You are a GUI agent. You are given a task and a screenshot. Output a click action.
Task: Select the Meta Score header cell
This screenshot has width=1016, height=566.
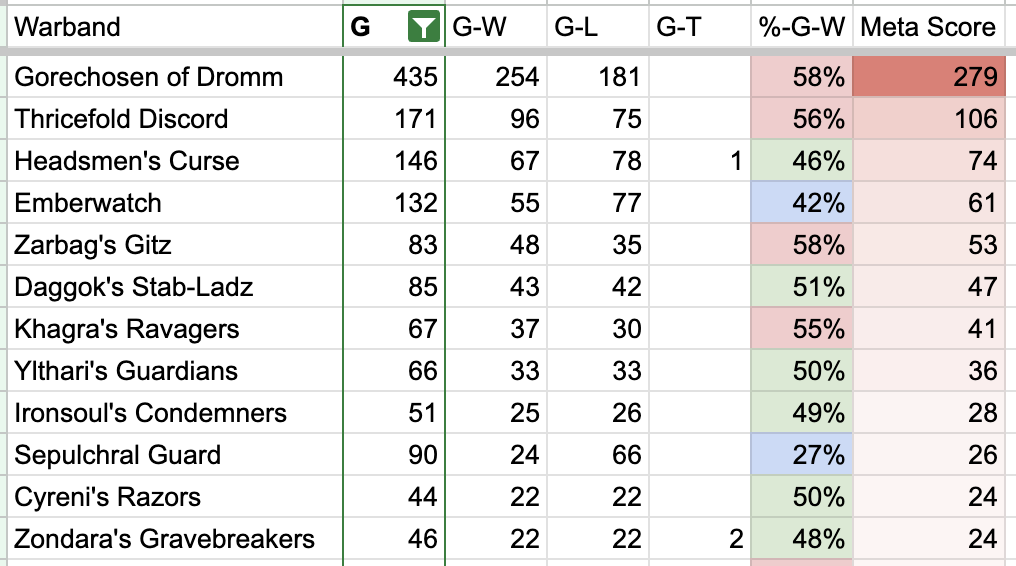coord(929,27)
